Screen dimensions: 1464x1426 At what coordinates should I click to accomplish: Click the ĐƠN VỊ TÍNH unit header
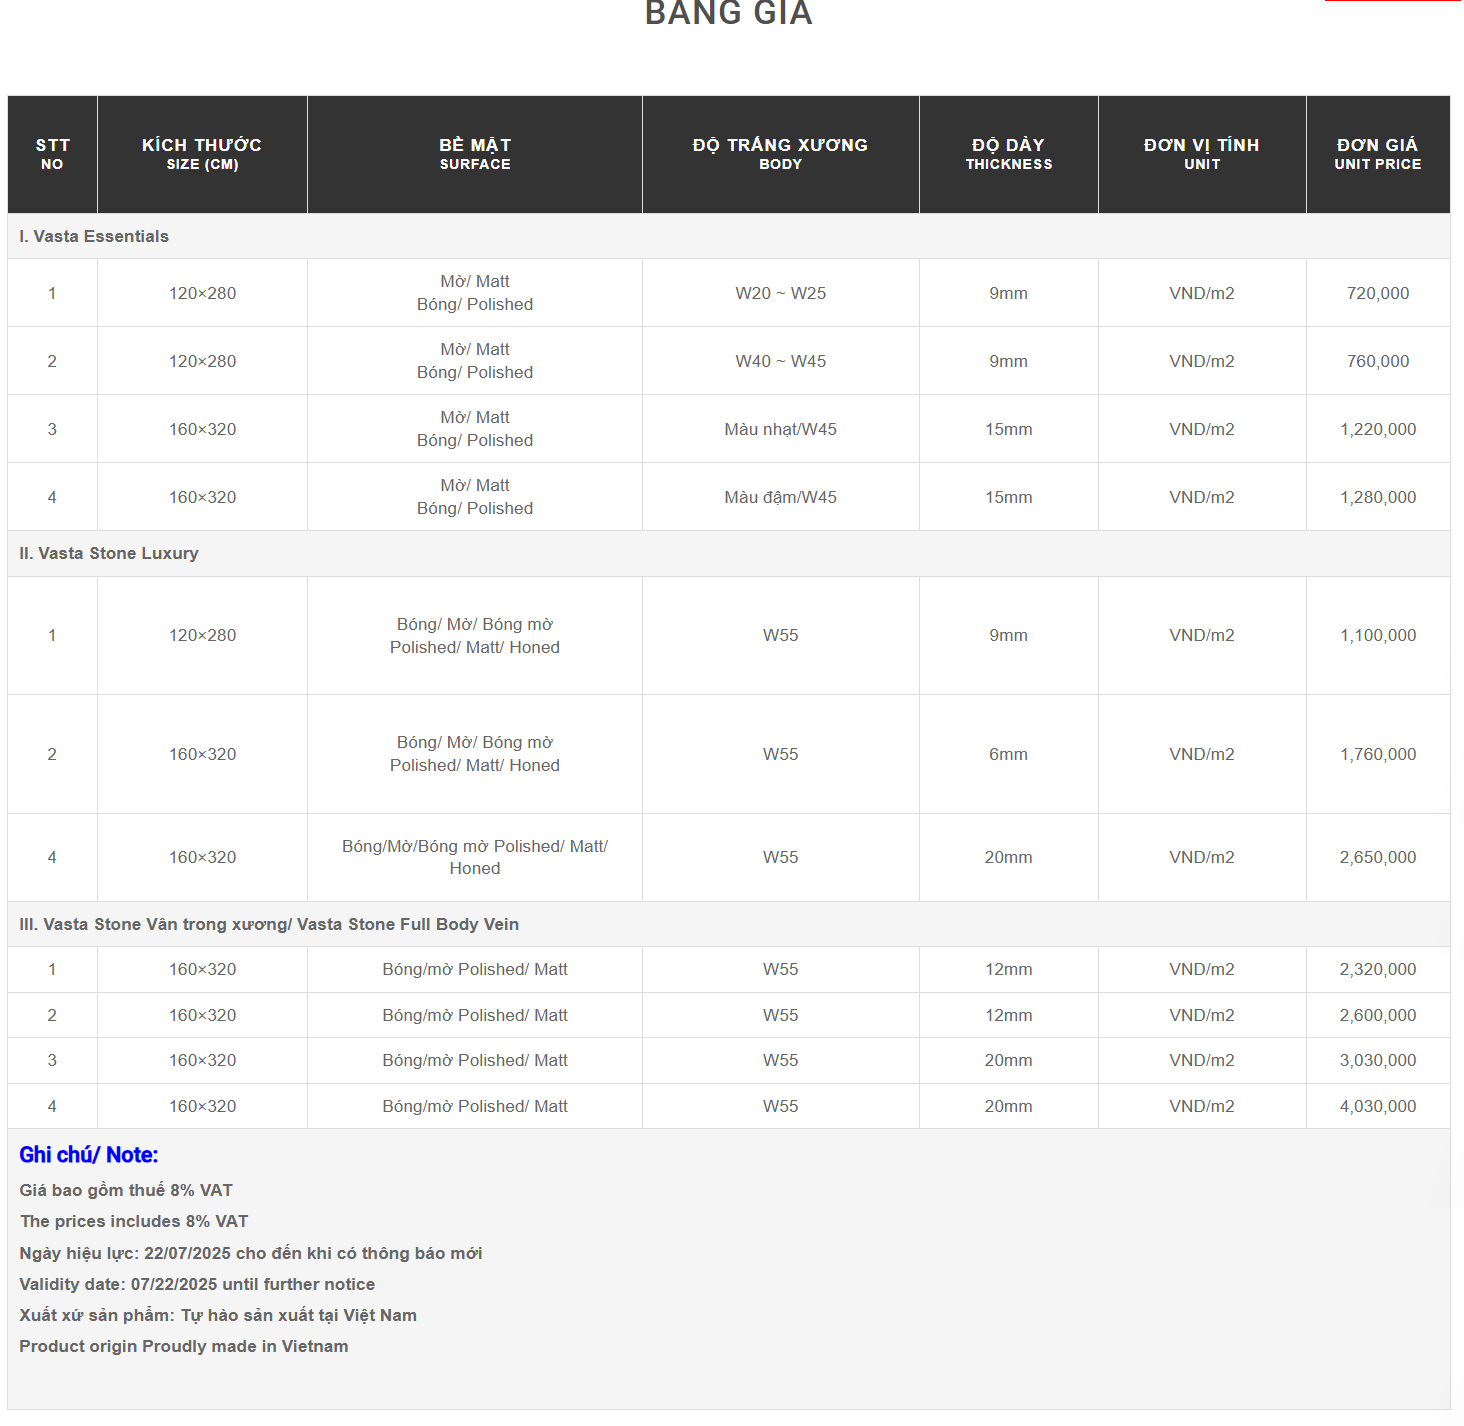coord(1201,154)
